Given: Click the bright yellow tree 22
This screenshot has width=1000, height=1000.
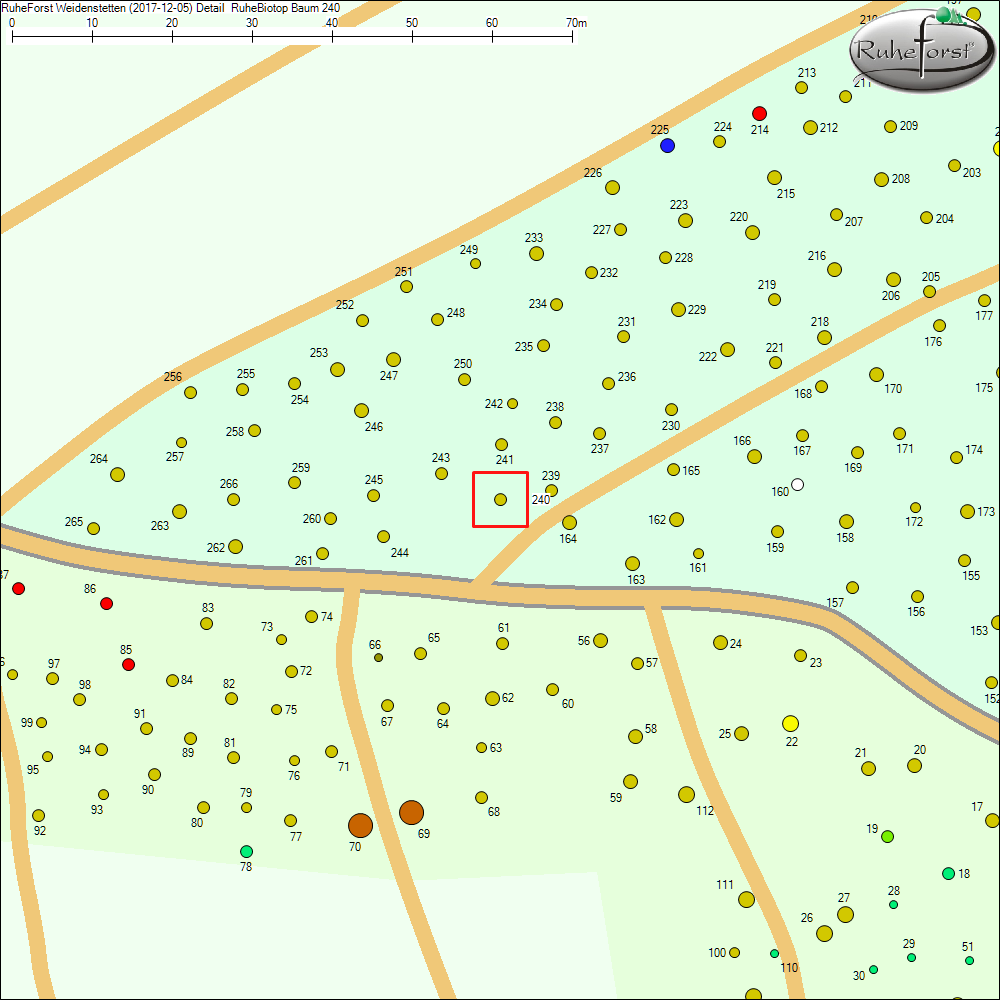Looking at the screenshot, I should (790, 723).
